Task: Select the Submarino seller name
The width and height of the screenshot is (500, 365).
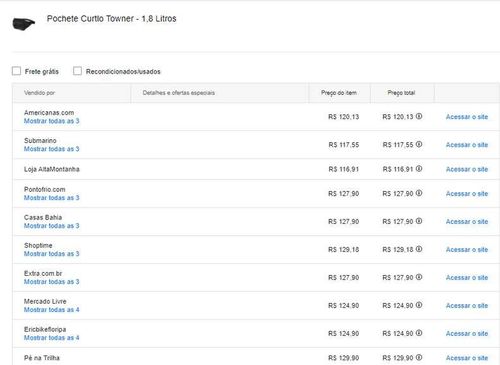Action: [x=40, y=141]
